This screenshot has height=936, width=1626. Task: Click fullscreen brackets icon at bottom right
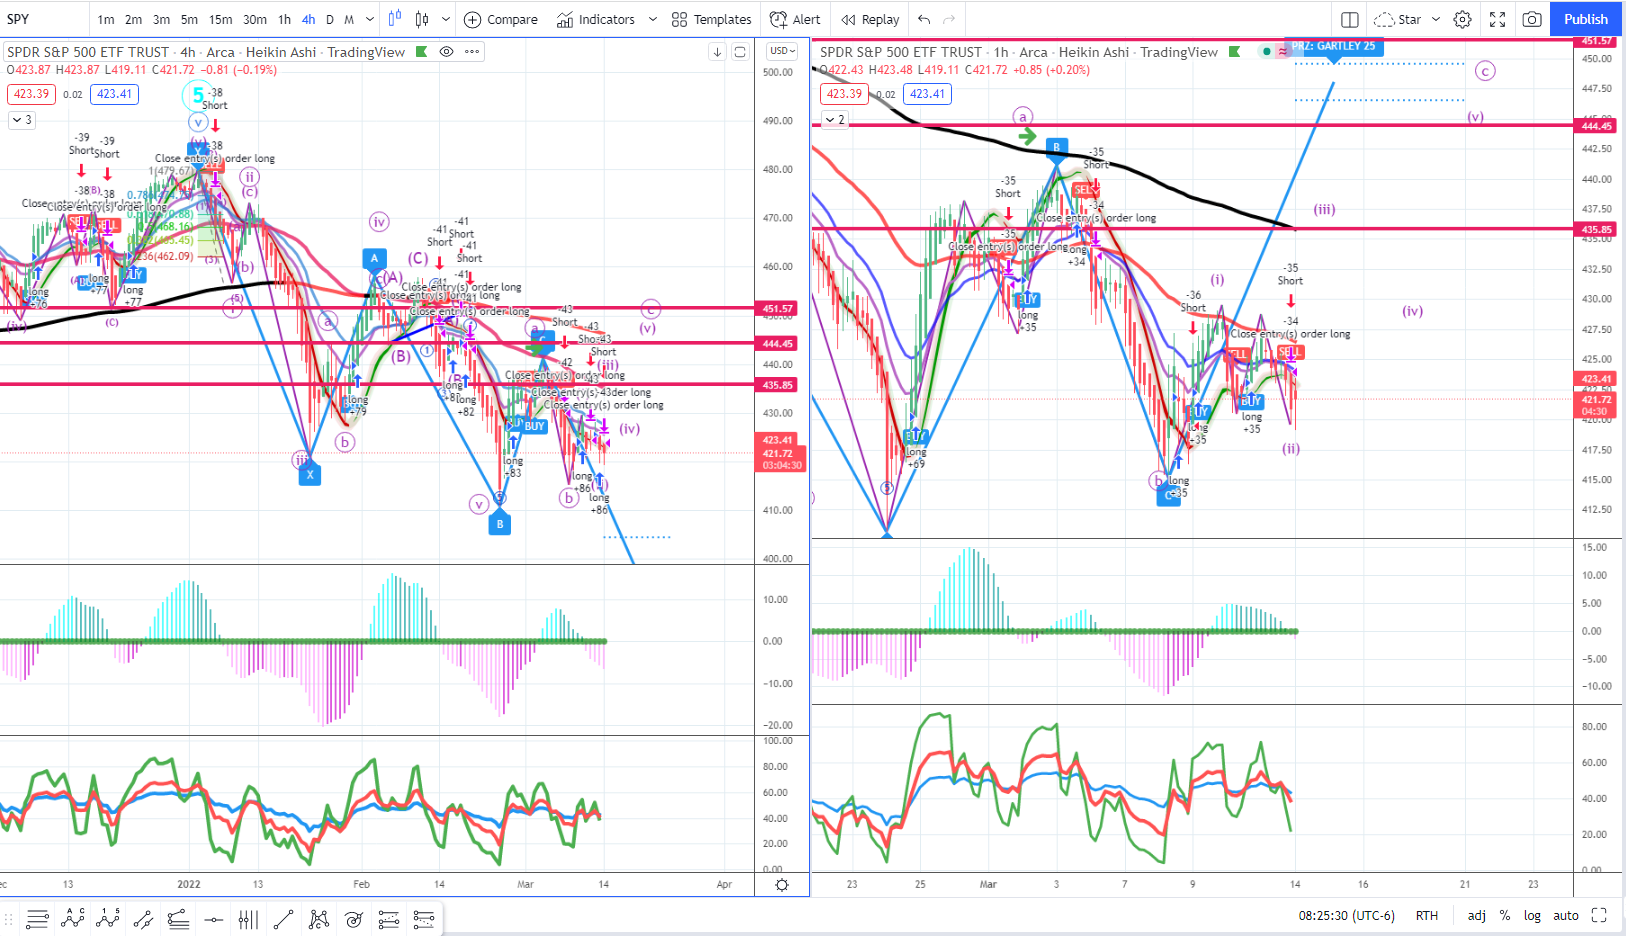(x=1599, y=915)
